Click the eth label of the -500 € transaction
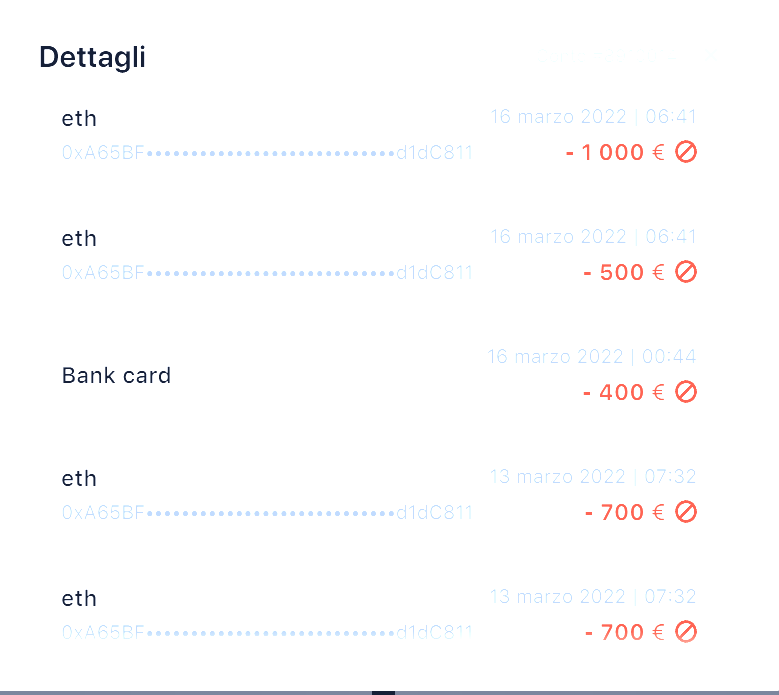This screenshot has width=779, height=695. point(79,239)
